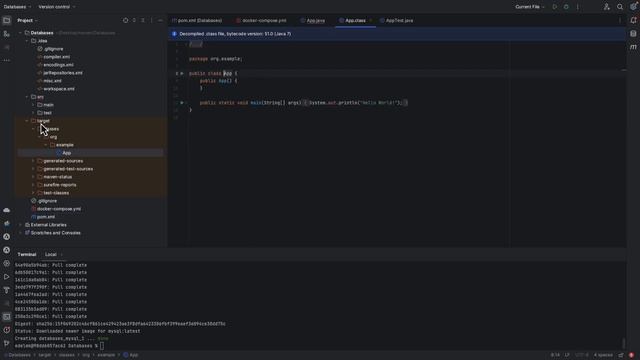640x360 pixels.
Task: Run the current file with play icon
Action: pyautogui.click(x=554, y=7)
